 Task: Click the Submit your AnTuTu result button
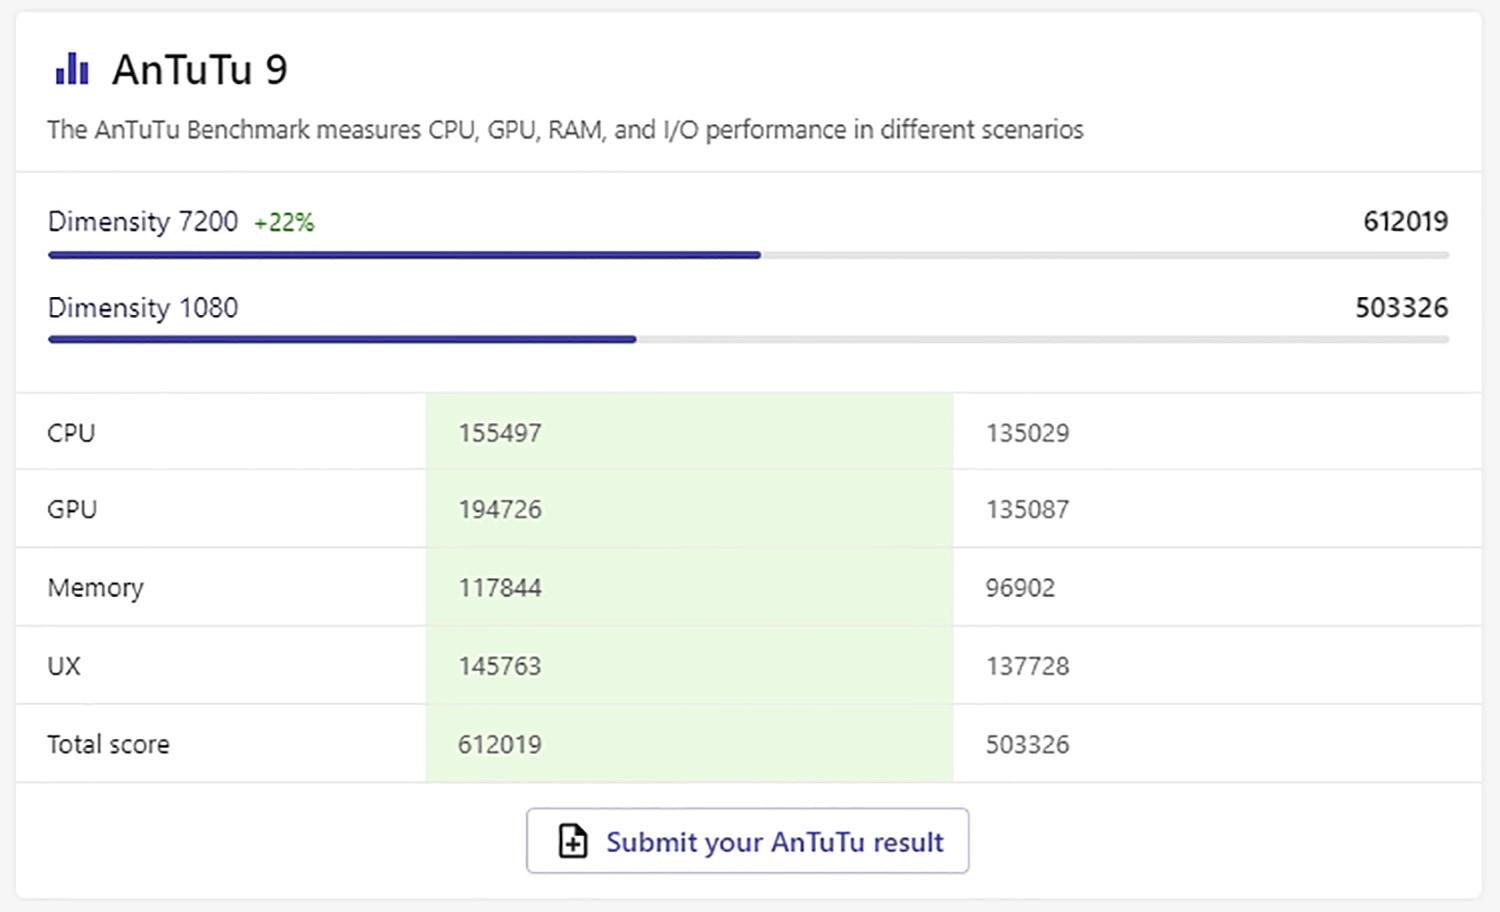pyautogui.click(x=747, y=841)
